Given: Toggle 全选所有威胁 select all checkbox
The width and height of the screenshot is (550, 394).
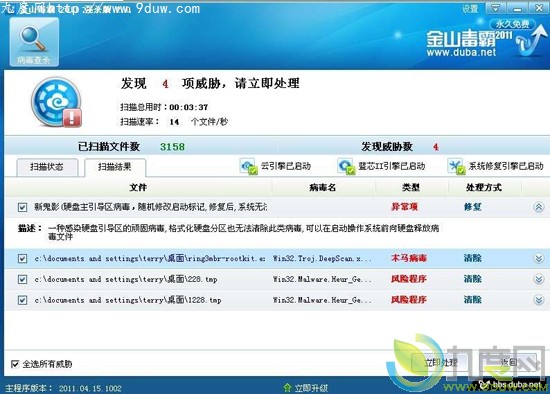Looking at the screenshot, I should [x=15, y=364].
